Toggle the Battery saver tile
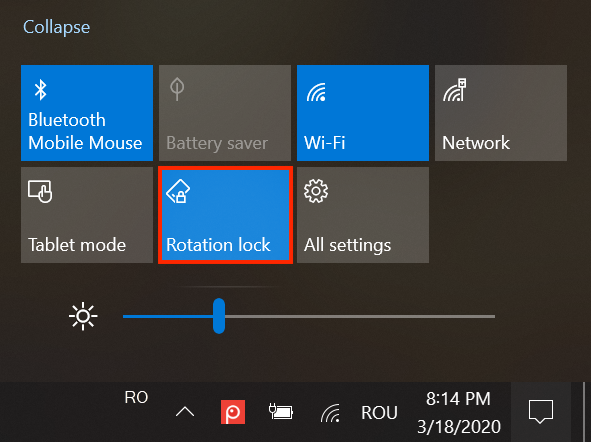The image size is (591, 442). [225, 113]
